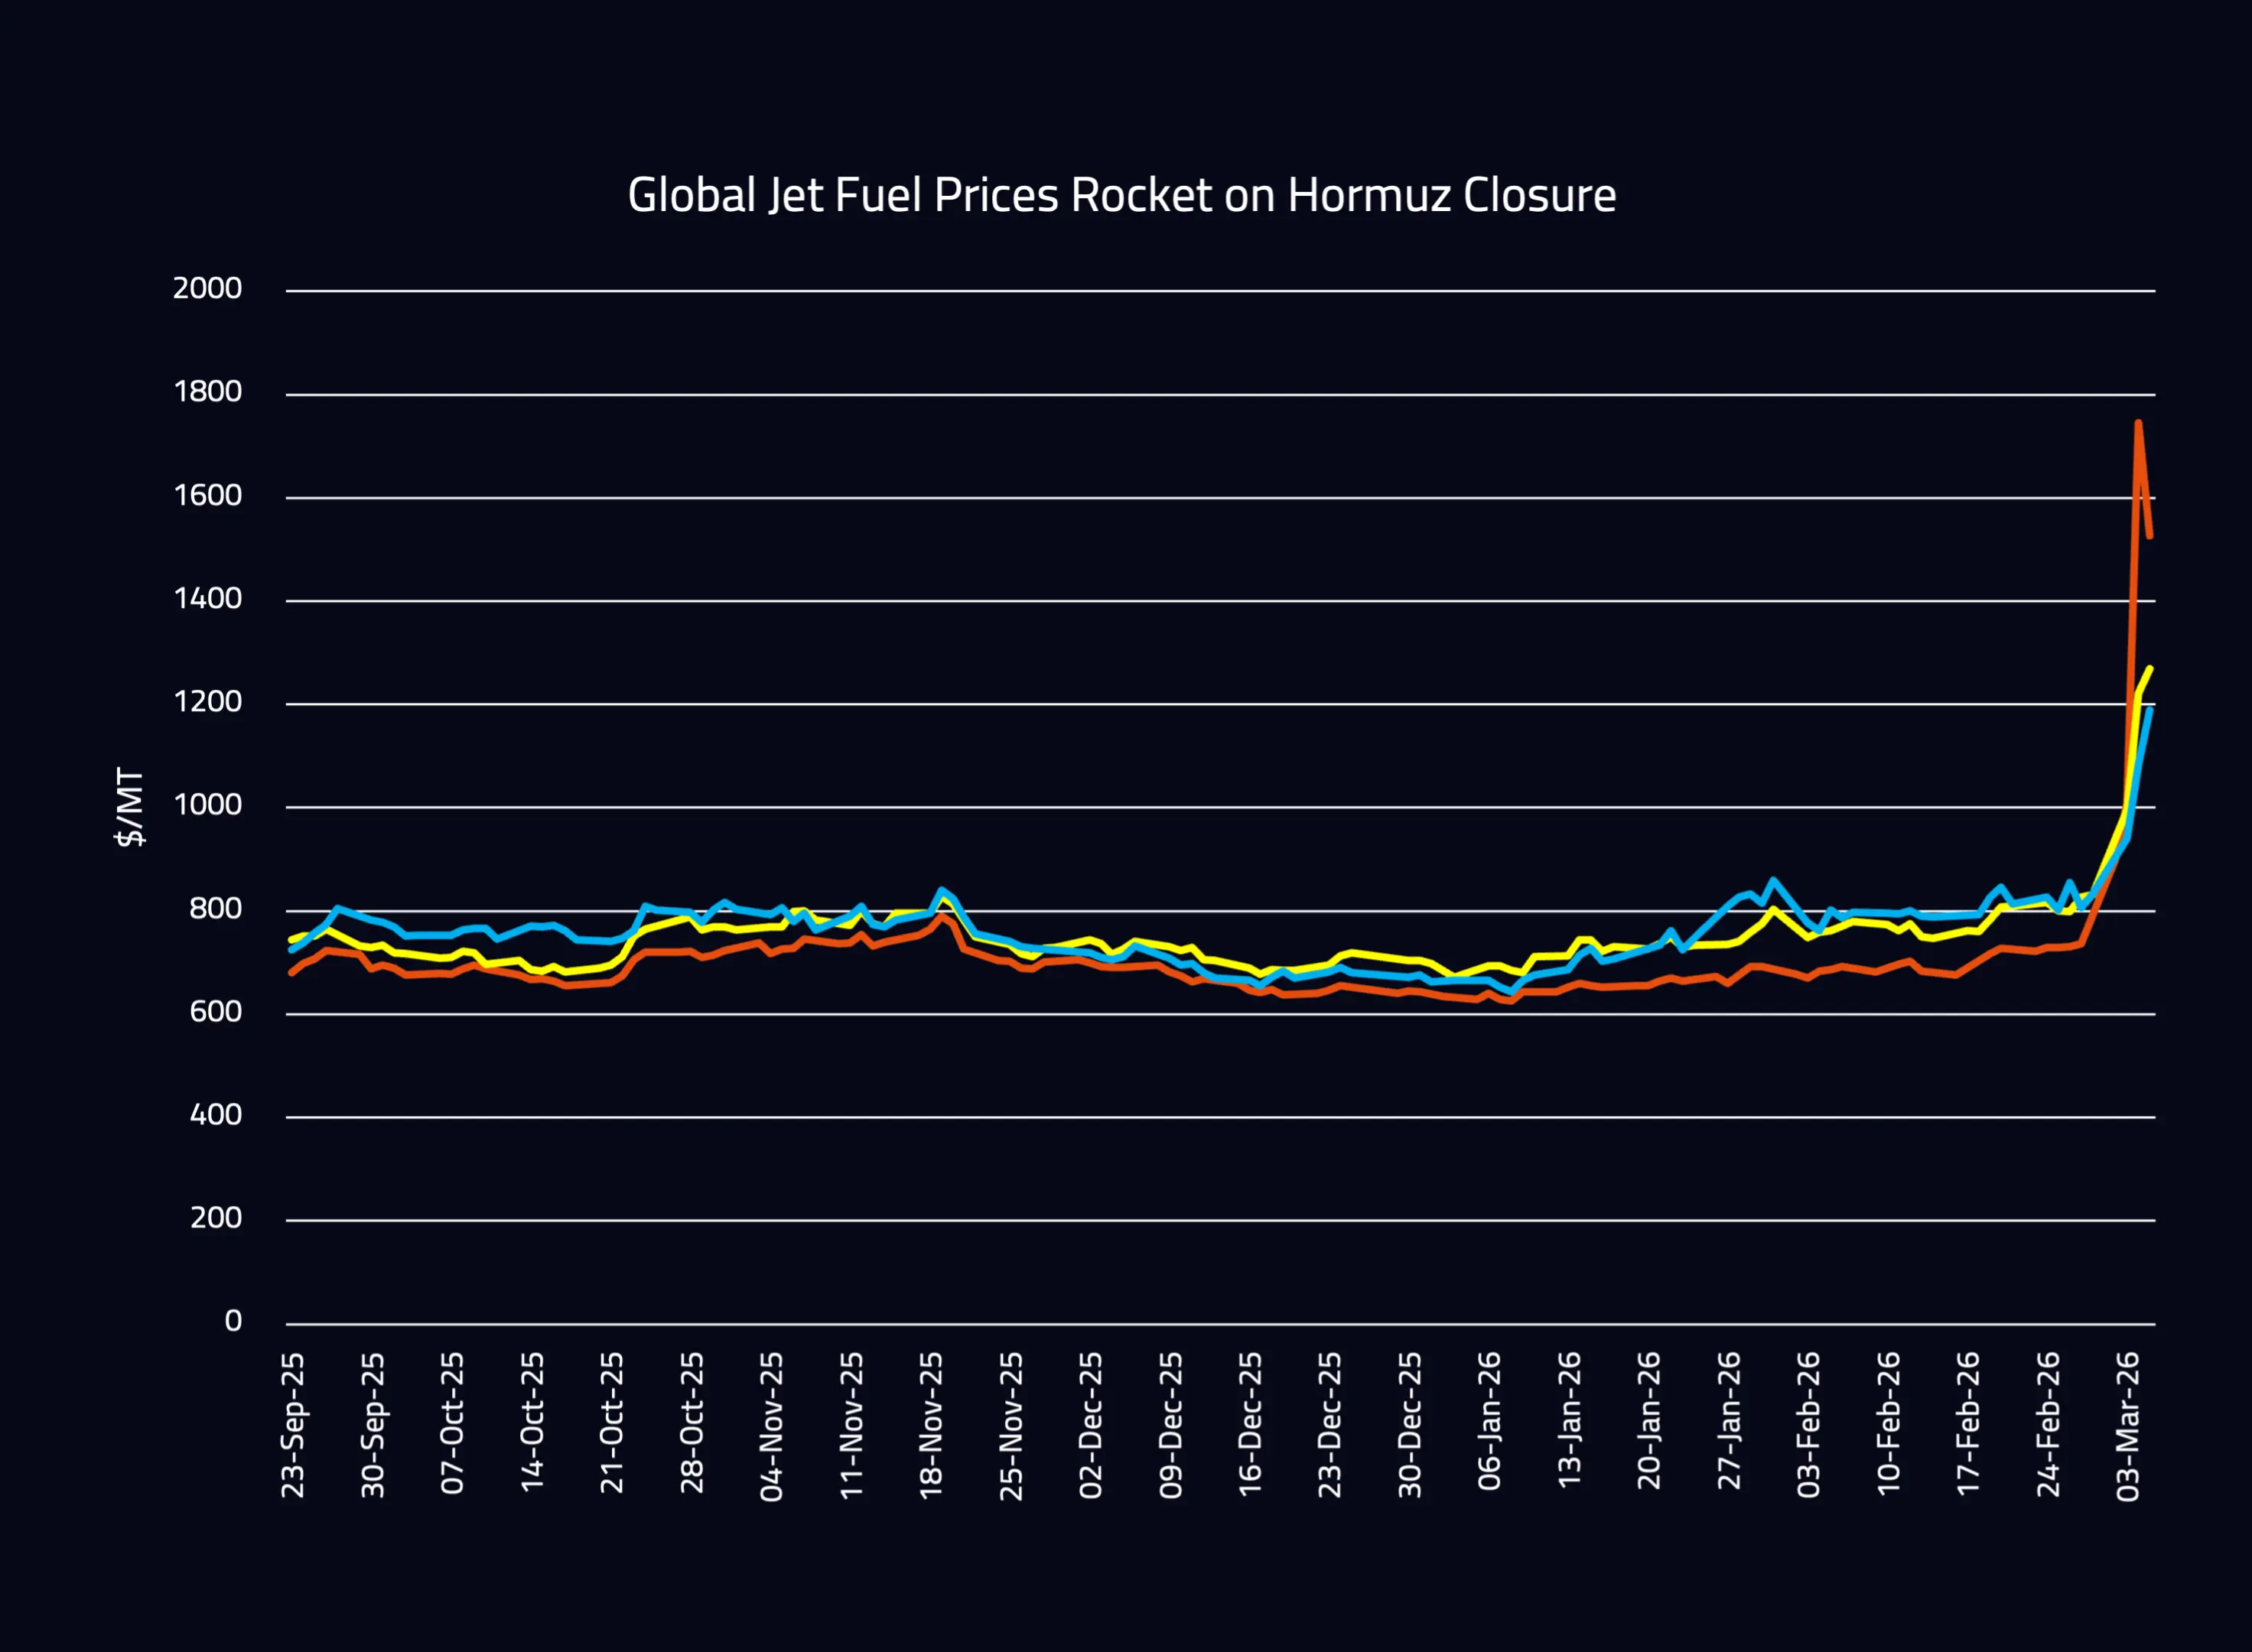This screenshot has height=1652, width=2252.
Task: Click the 1400 y-axis label
Action: click(207, 599)
